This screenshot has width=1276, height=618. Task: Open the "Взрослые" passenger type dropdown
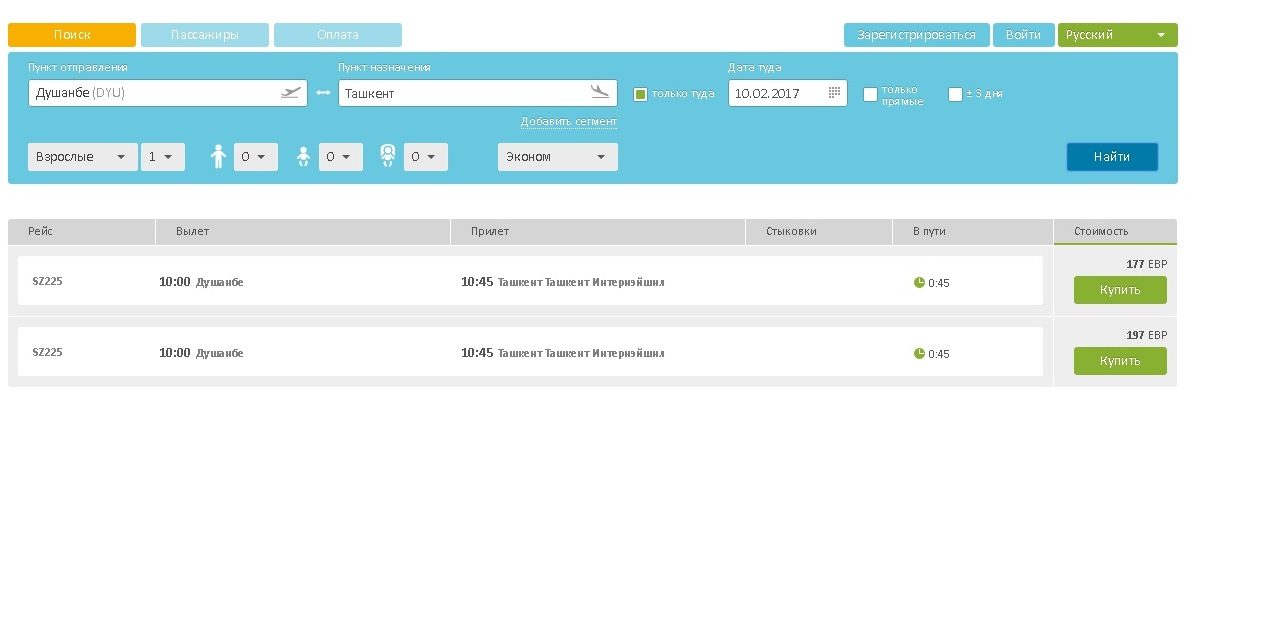(x=82, y=157)
